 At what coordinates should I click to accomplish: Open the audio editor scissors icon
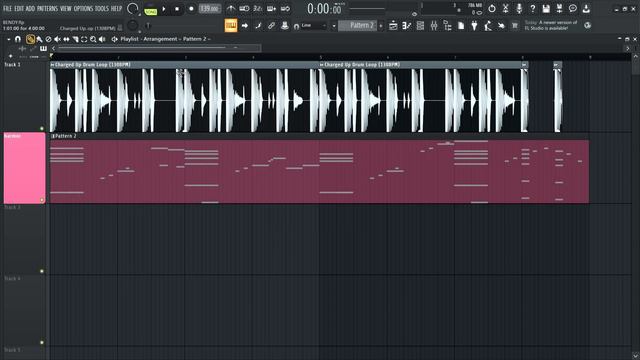pyautogui.click(x=505, y=8)
